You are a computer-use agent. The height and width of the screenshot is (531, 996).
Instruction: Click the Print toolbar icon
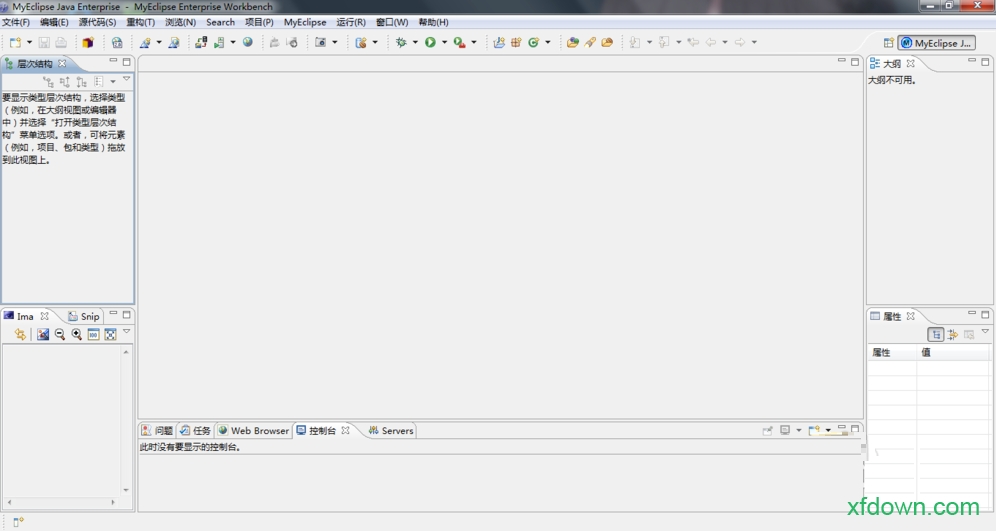tap(61, 43)
